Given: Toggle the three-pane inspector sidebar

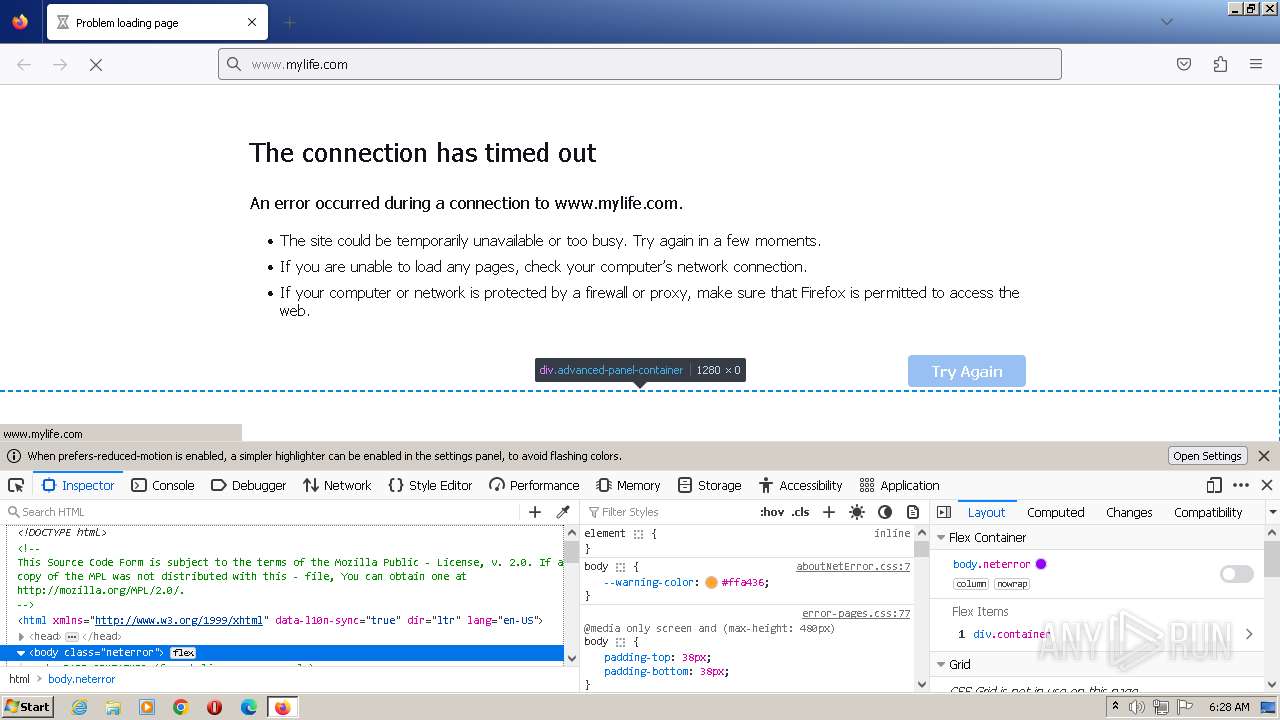Looking at the screenshot, I should pyautogui.click(x=943, y=512).
